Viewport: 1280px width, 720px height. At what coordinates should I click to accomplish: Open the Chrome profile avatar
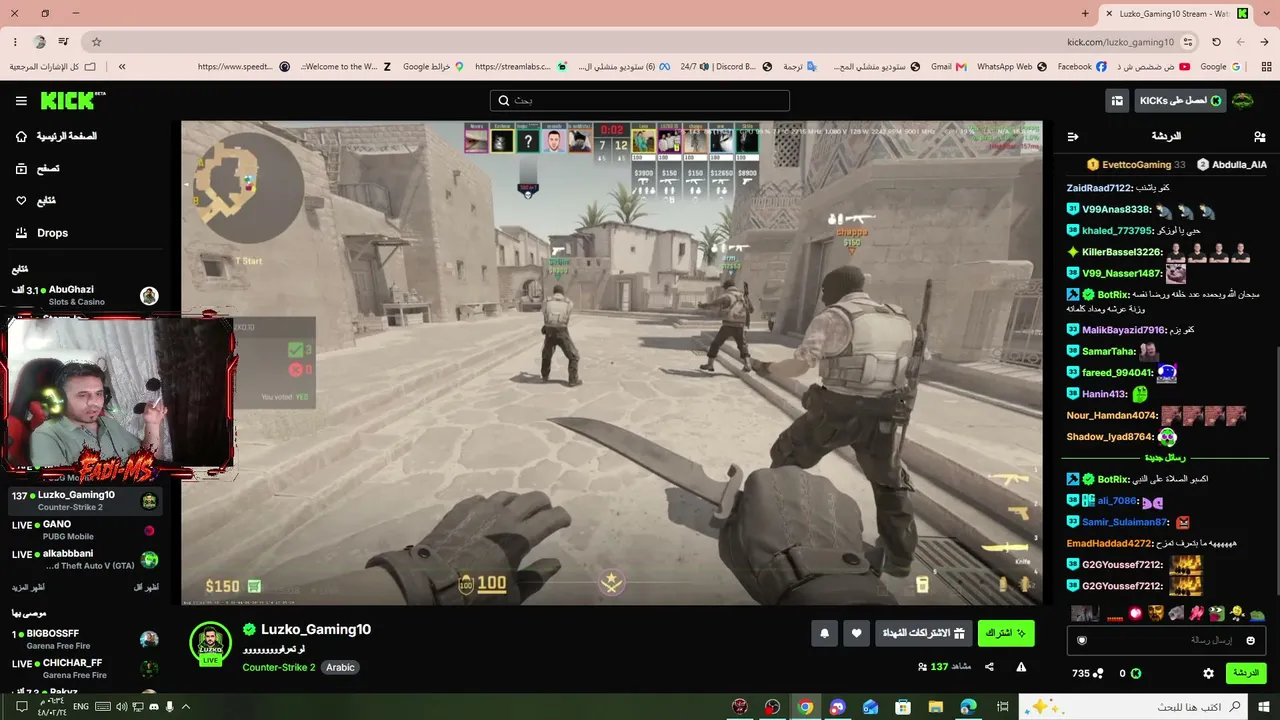click(x=39, y=42)
